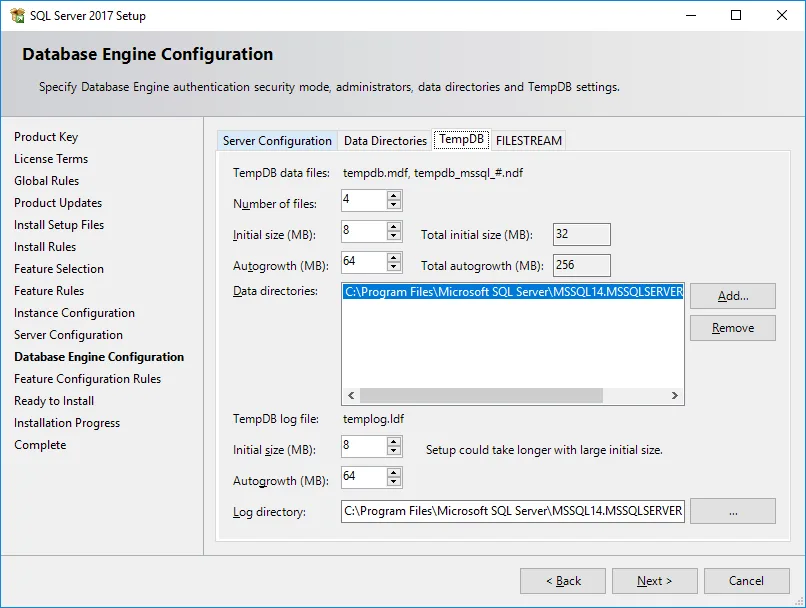Cancel the SQL Server setup
The height and width of the screenshot is (608, 806).
(746, 581)
